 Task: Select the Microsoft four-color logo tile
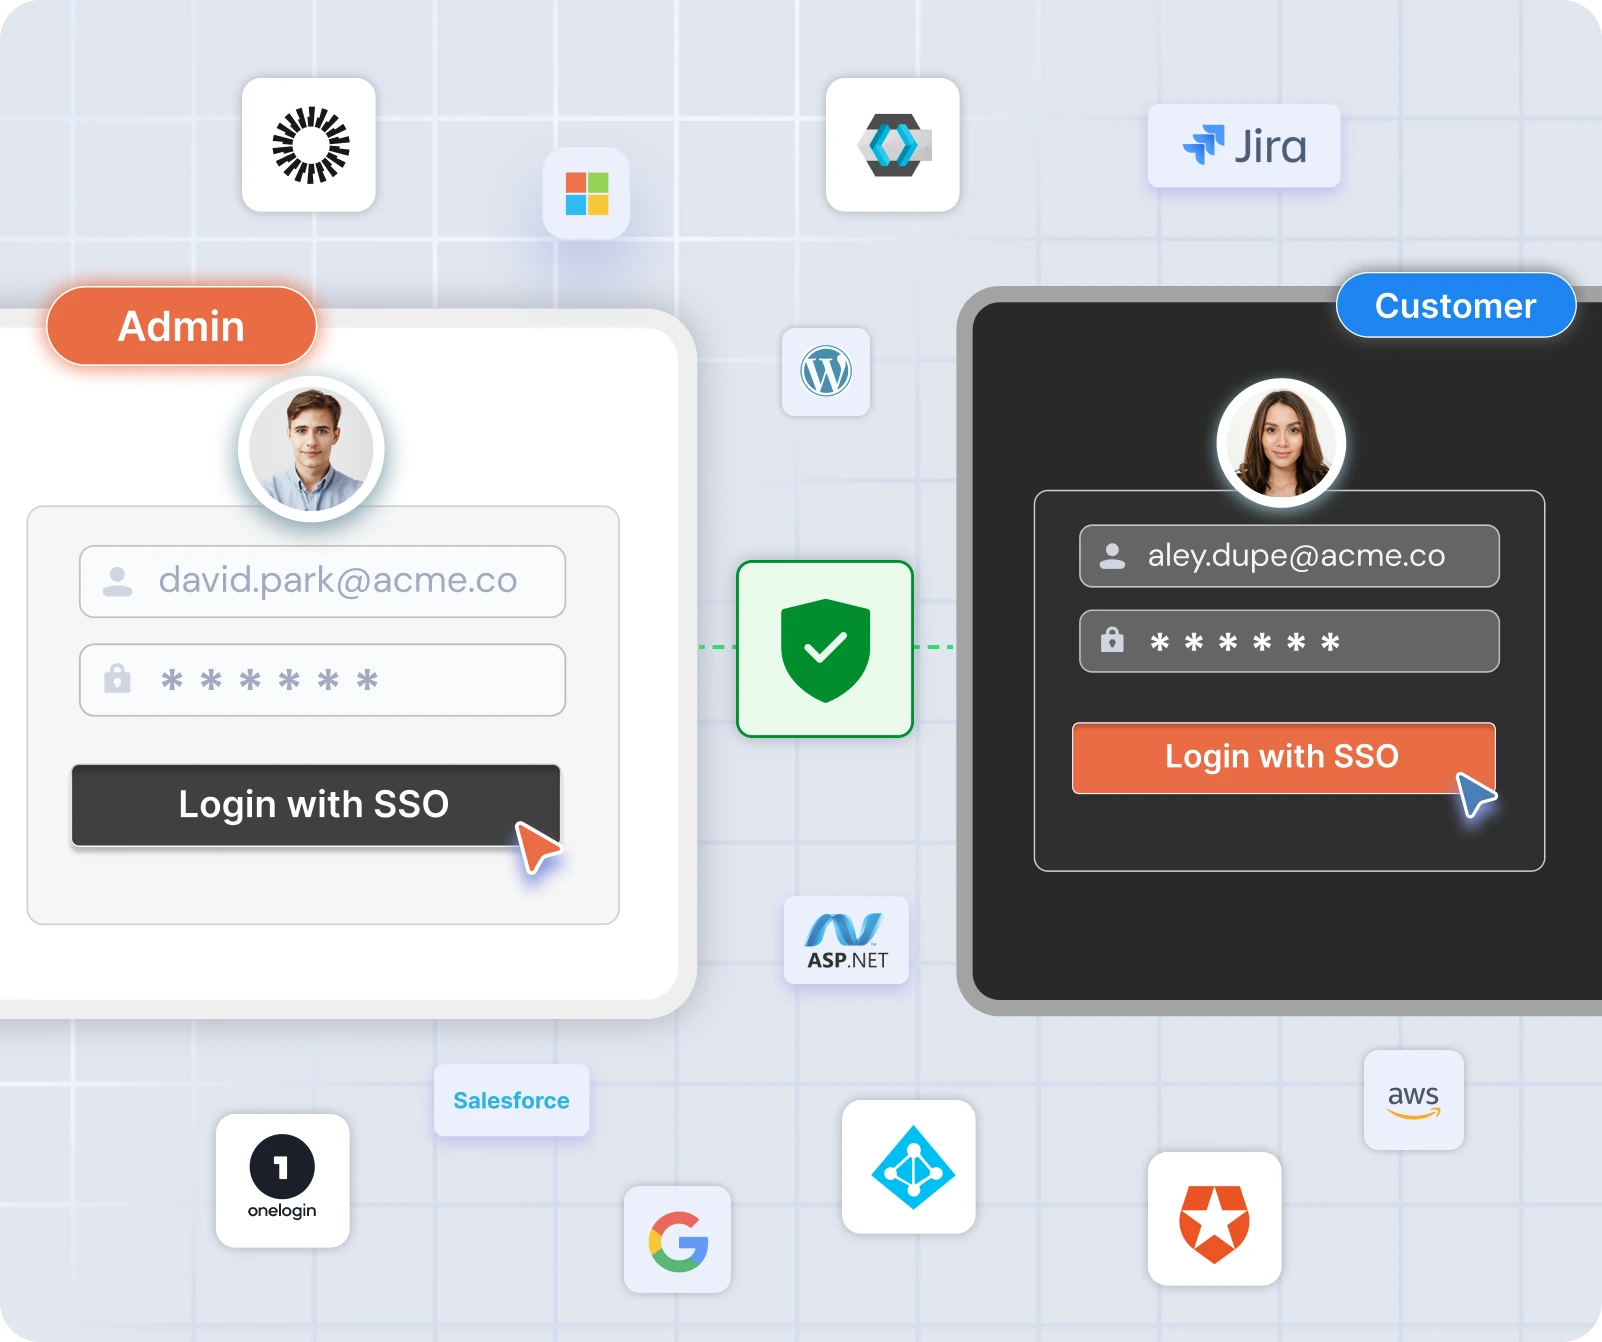[586, 193]
